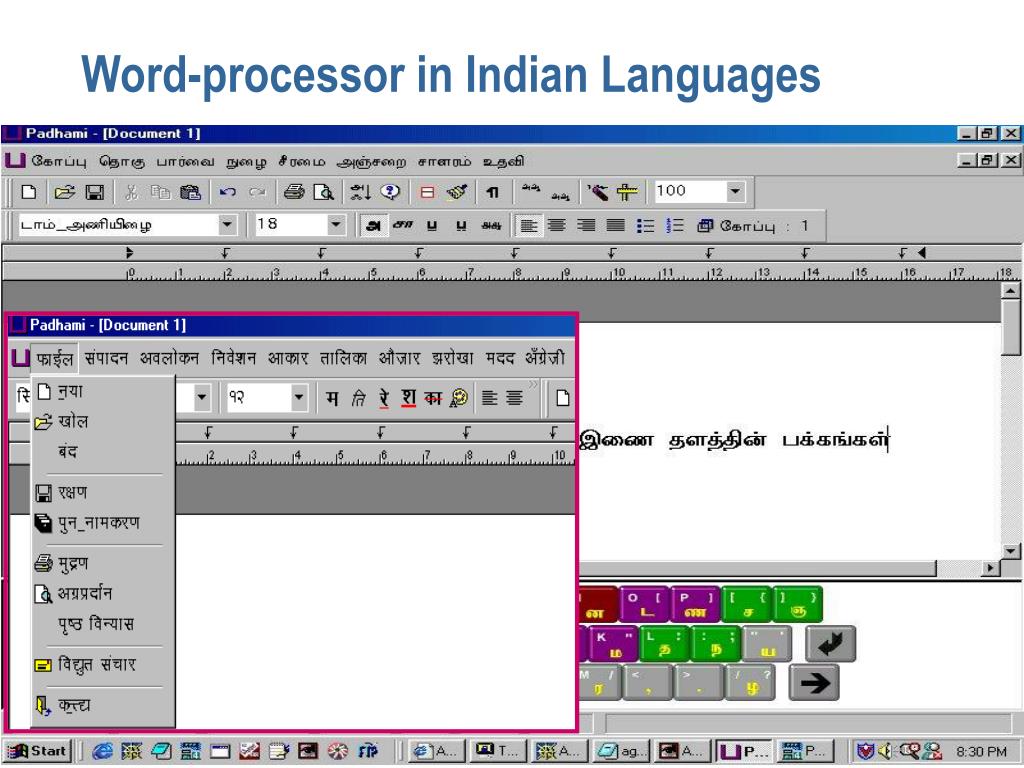The image size is (1024, 768).
Task: Click the paintbrush format icon
Action: click(457, 192)
